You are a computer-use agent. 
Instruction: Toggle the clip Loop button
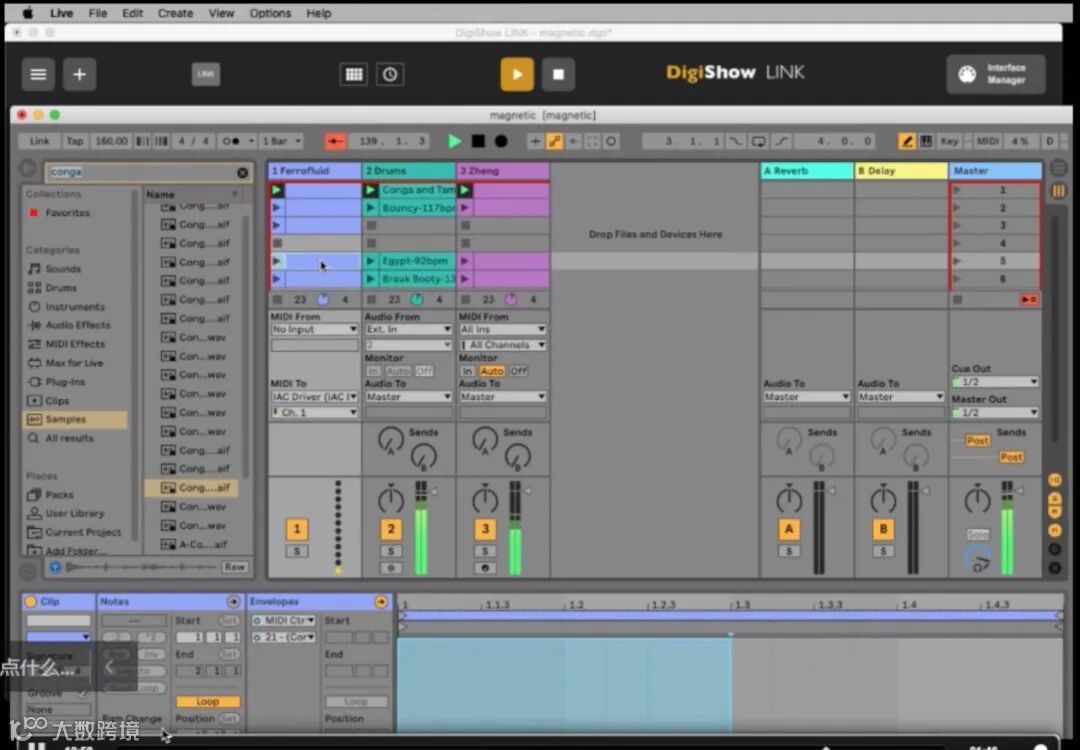207,701
